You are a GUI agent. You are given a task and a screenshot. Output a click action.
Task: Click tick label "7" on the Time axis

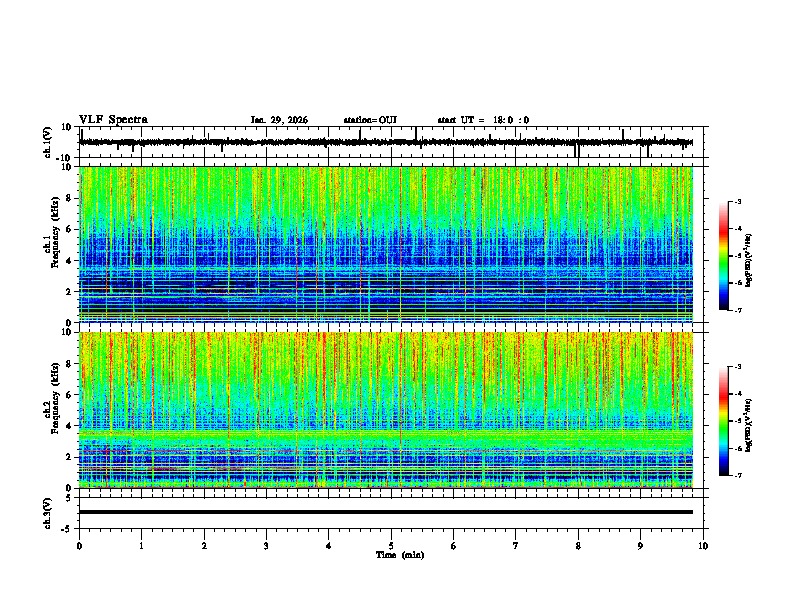click(x=516, y=546)
